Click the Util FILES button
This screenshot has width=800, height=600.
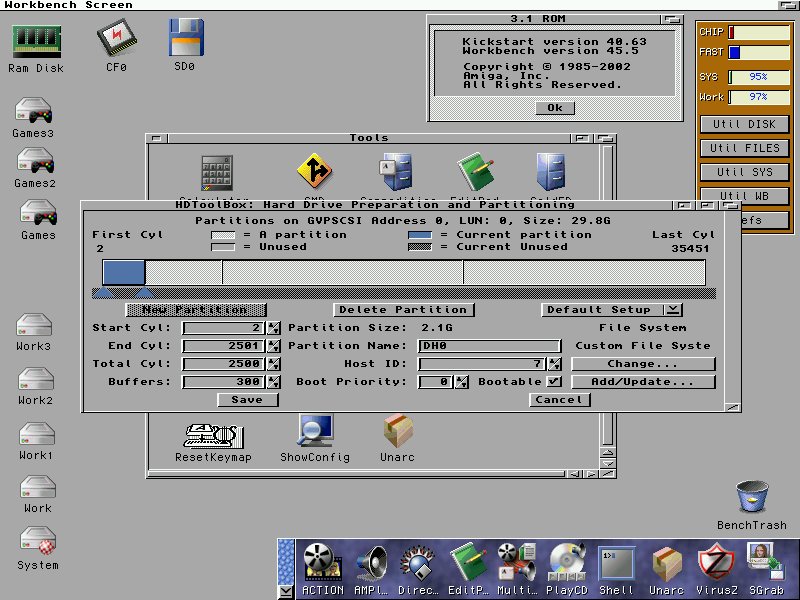pyautogui.click(x=744, y=148)
